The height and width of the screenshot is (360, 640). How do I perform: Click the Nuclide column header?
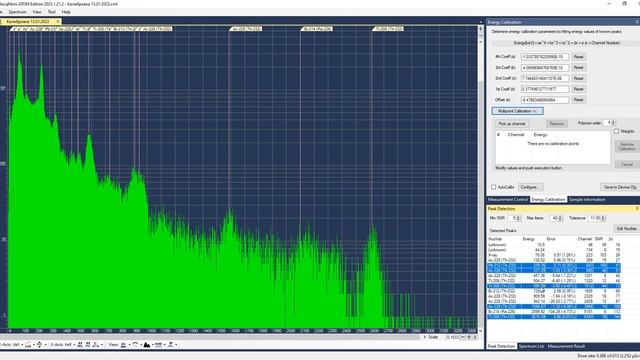[x=495, y=239]
